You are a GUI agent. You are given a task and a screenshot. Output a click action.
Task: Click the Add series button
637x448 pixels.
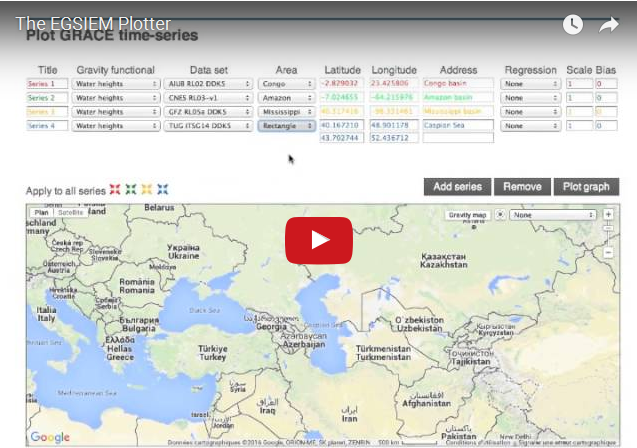click(x=457, y=187)
